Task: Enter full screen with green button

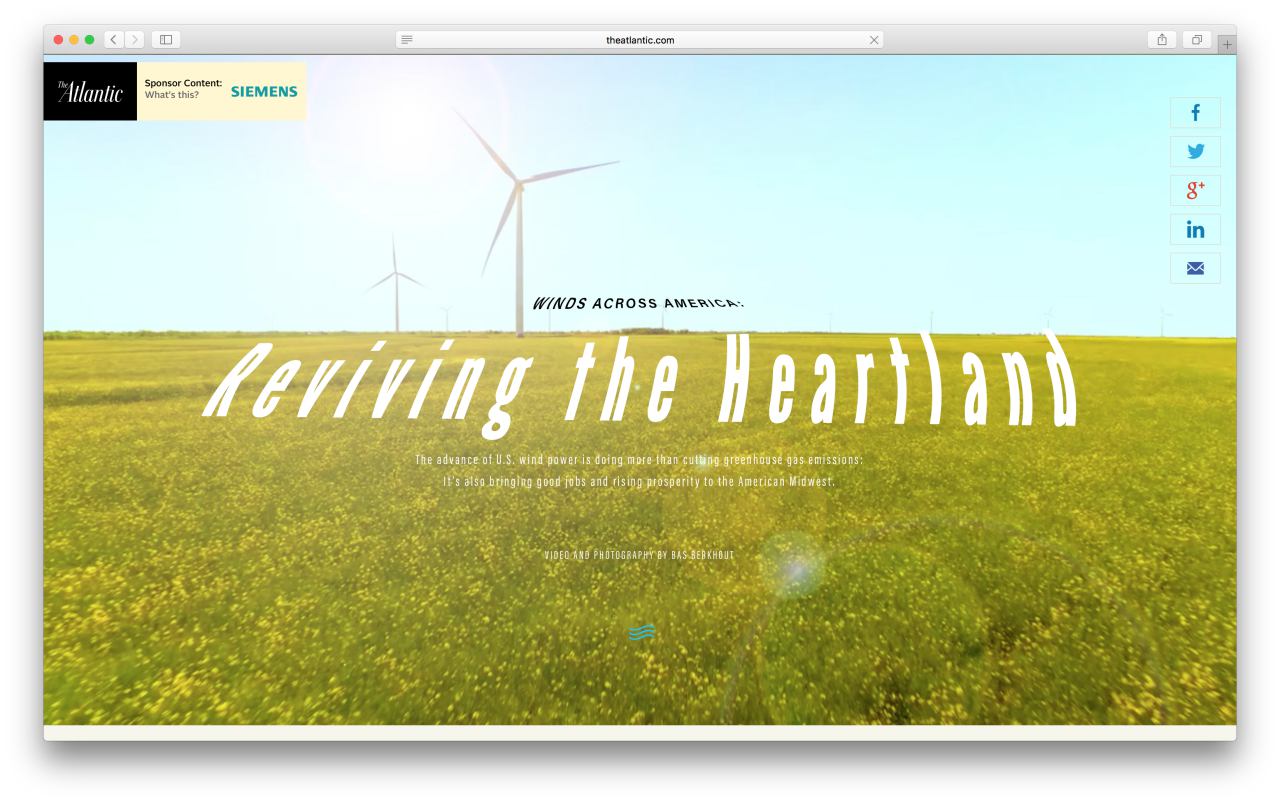Action: [x=90, y=40]
